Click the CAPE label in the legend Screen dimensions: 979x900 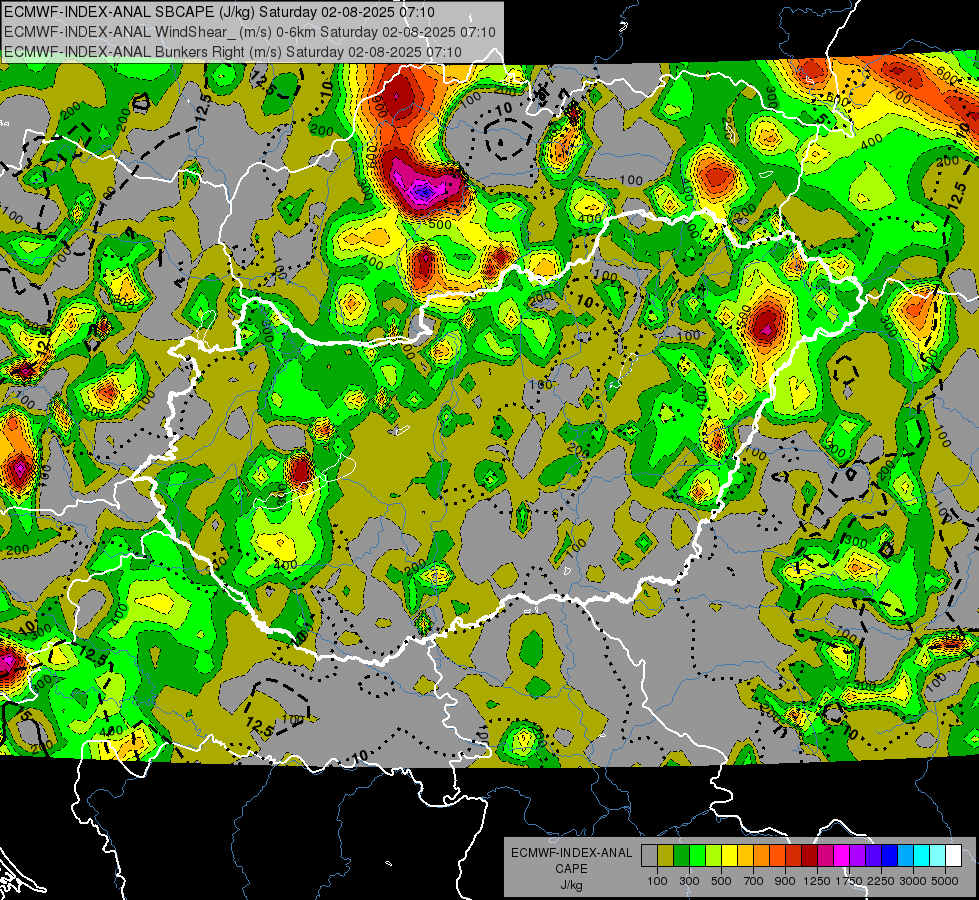[571, 869]
